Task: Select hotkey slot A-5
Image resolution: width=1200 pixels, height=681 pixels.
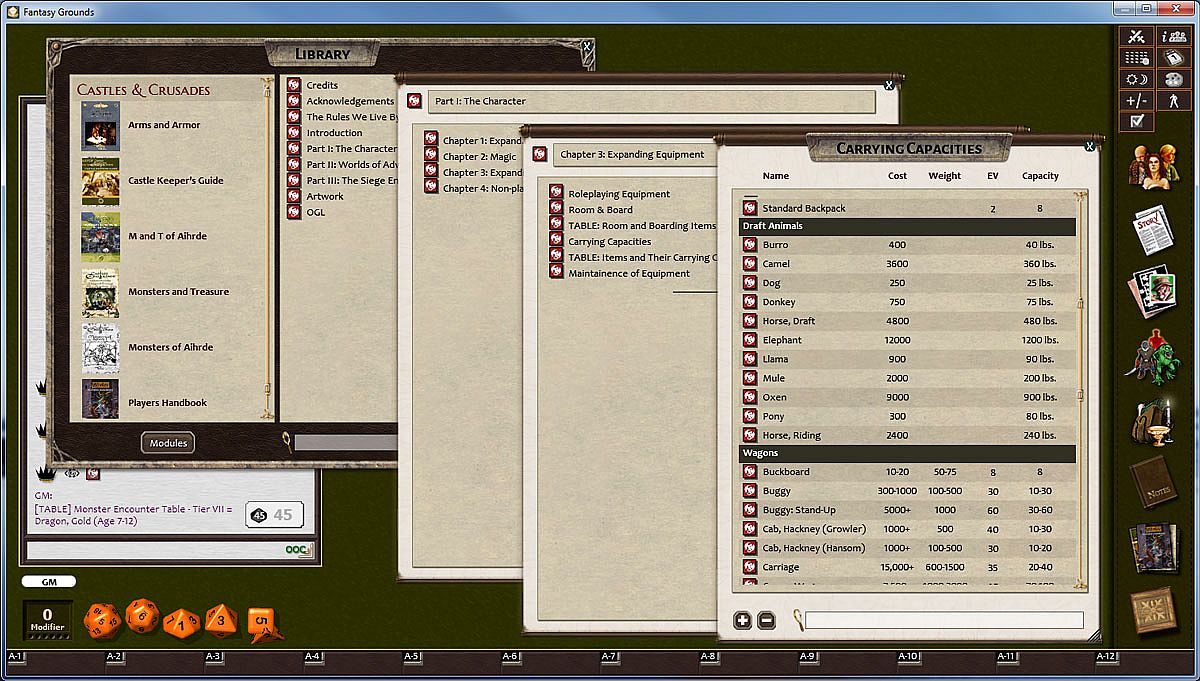Action: coord(412,657)
